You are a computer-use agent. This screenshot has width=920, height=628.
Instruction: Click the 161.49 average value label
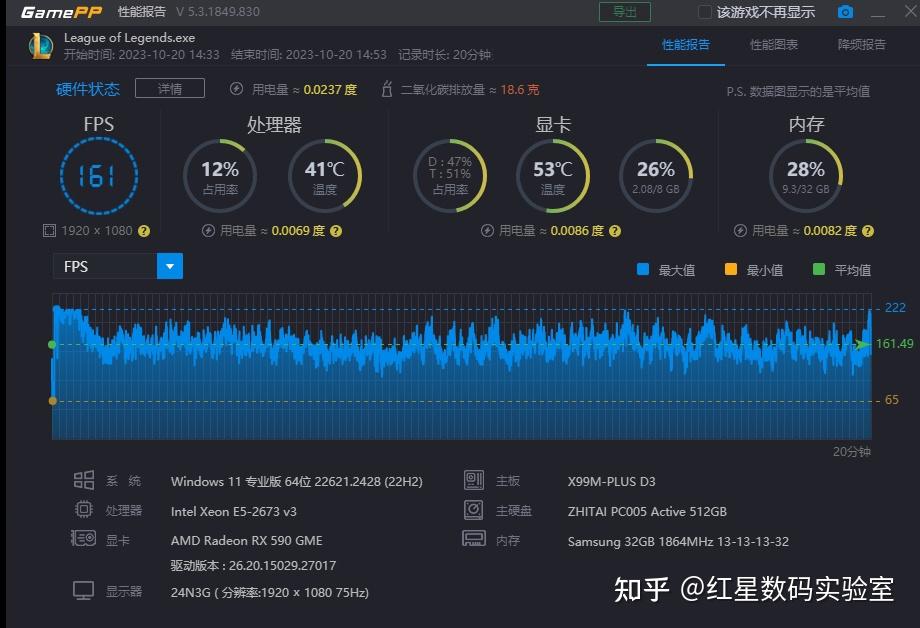[894, 344]
